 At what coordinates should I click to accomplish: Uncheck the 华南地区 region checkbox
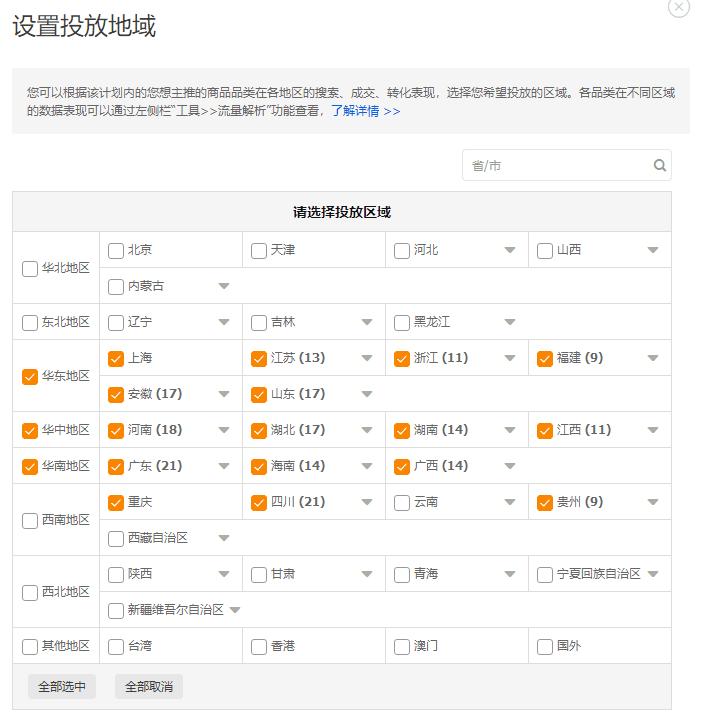[x=30, y=466]
